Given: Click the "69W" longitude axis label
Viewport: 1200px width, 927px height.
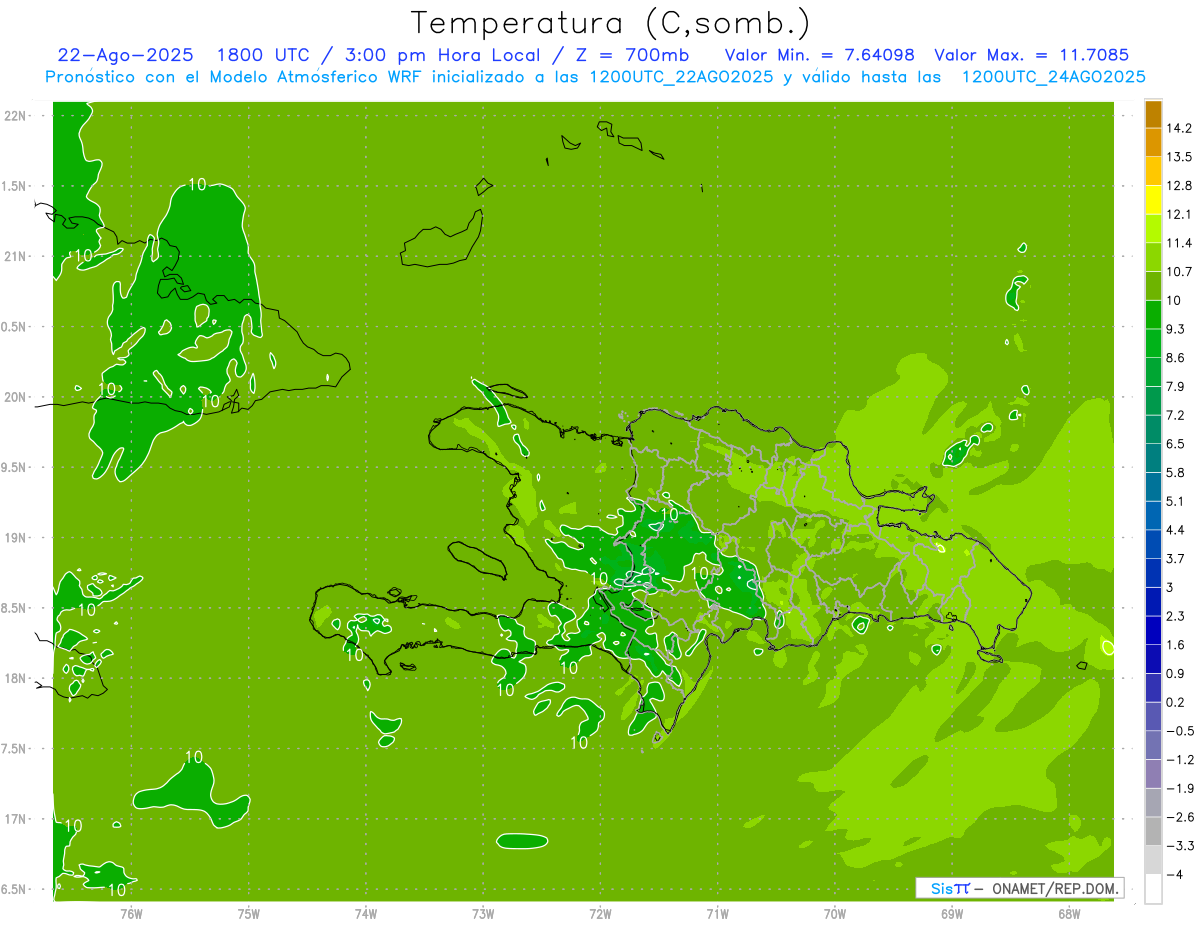Looking at the screenshot, I should [952, 914].
